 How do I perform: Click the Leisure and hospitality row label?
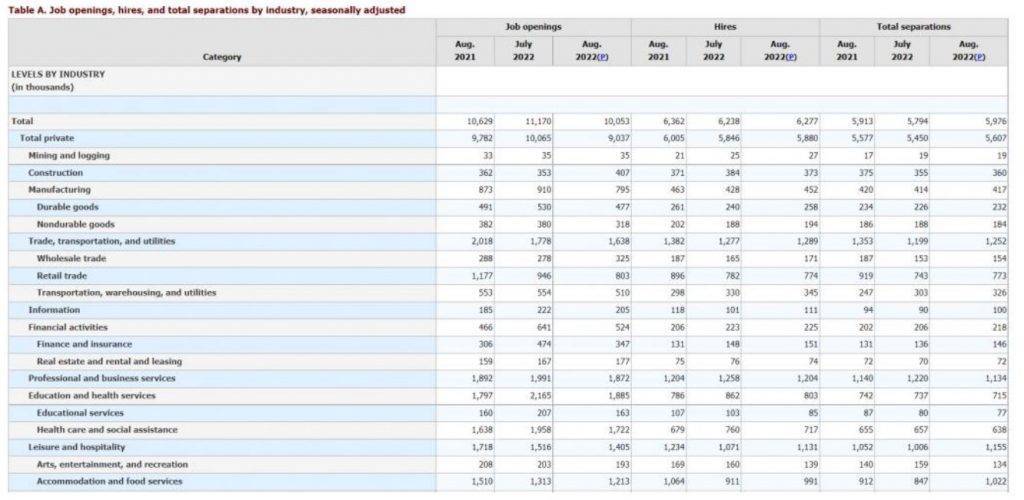tap(77, 447)
